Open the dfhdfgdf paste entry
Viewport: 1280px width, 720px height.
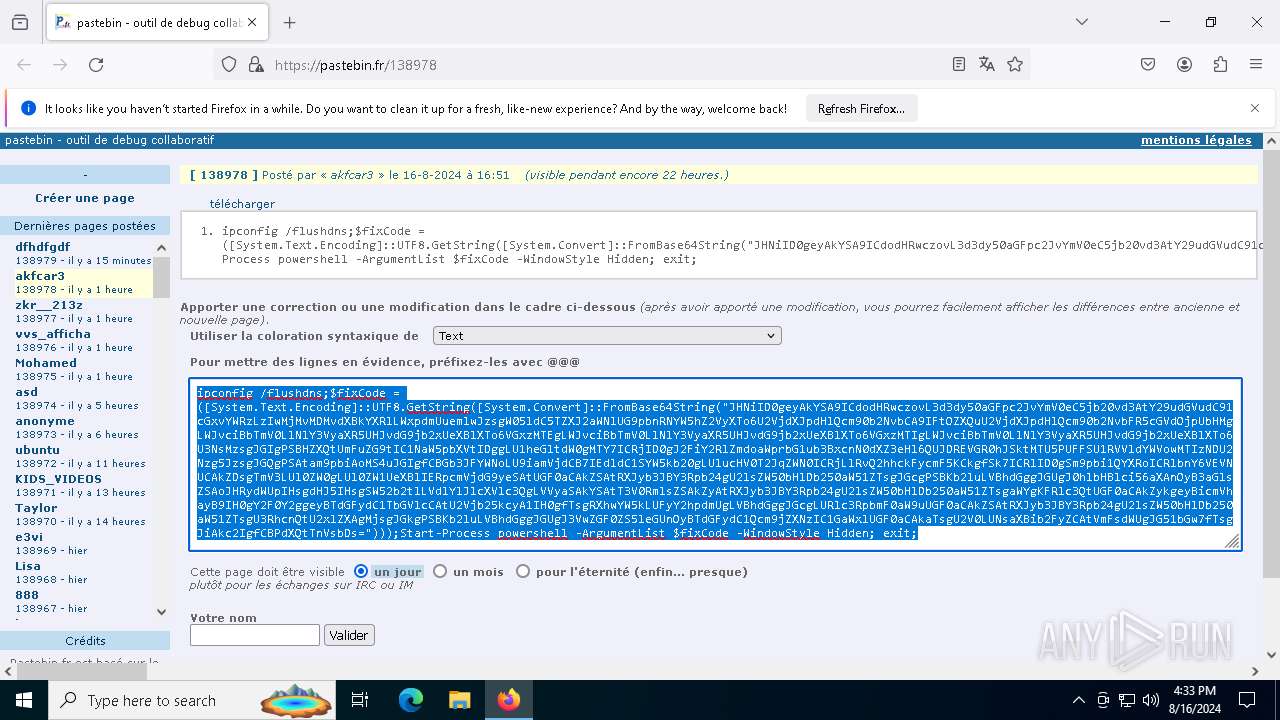43,247
